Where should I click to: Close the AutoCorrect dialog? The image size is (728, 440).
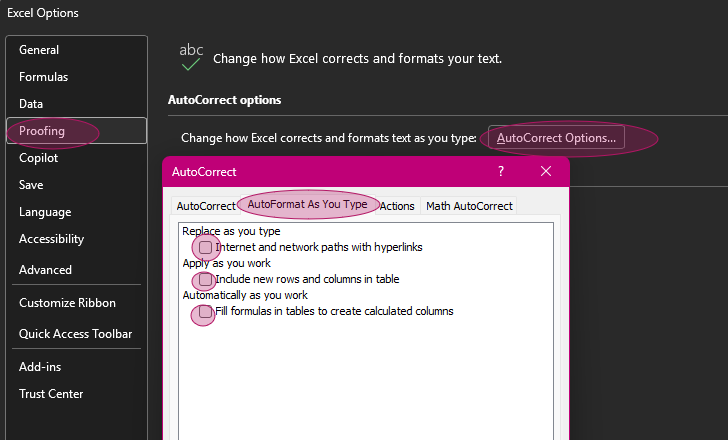[x=546, y=172]
